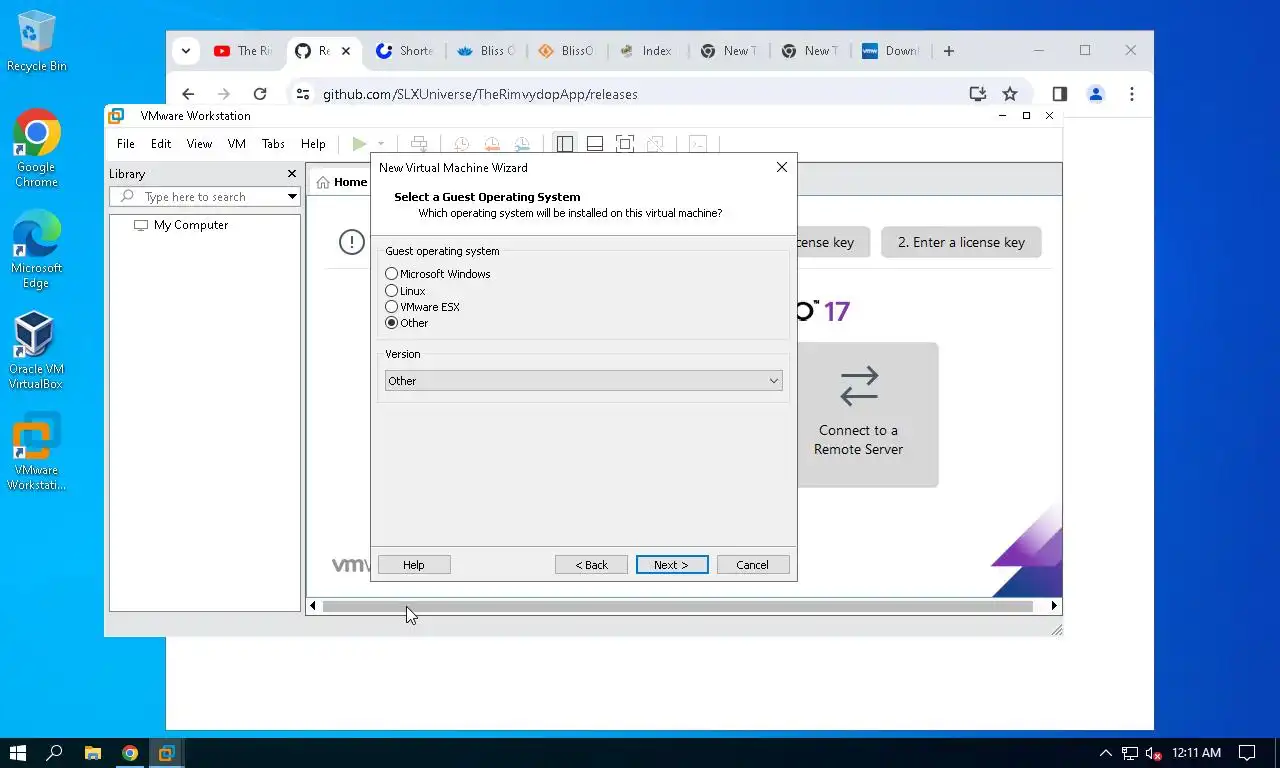This screenshot has height=768, width=1280.
Task: Close the Library panel with its X
Action: coord(292,173)
